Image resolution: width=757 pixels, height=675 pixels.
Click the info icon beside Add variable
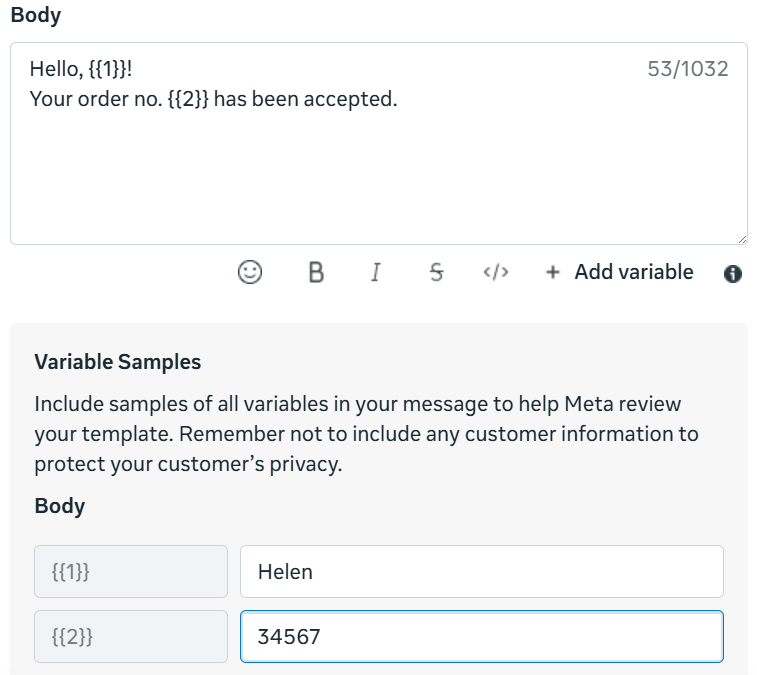pyautogui.click(x=733, y=273)
